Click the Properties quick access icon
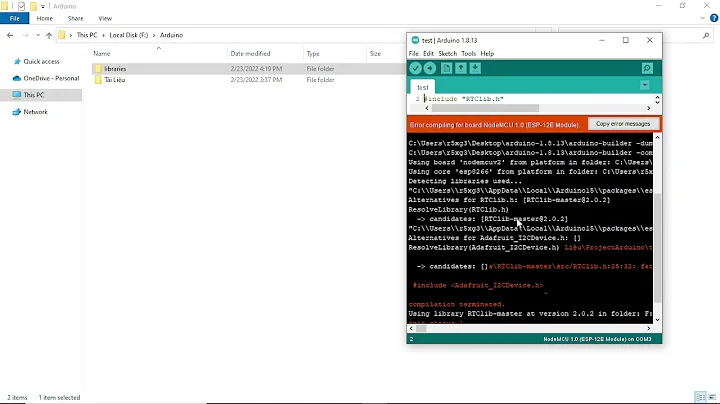Image resolution: width=720 pixels, height=404 pixels. [21, 6]
